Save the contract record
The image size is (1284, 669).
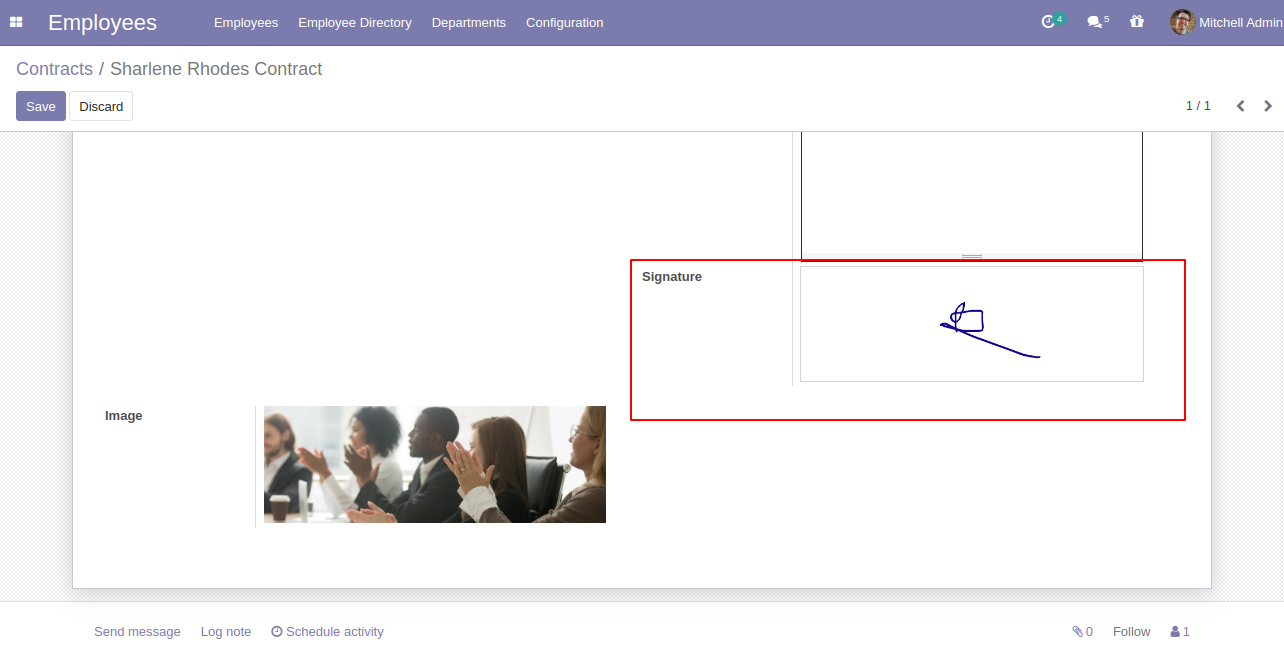pyautogui.click(x=41, y=106)
